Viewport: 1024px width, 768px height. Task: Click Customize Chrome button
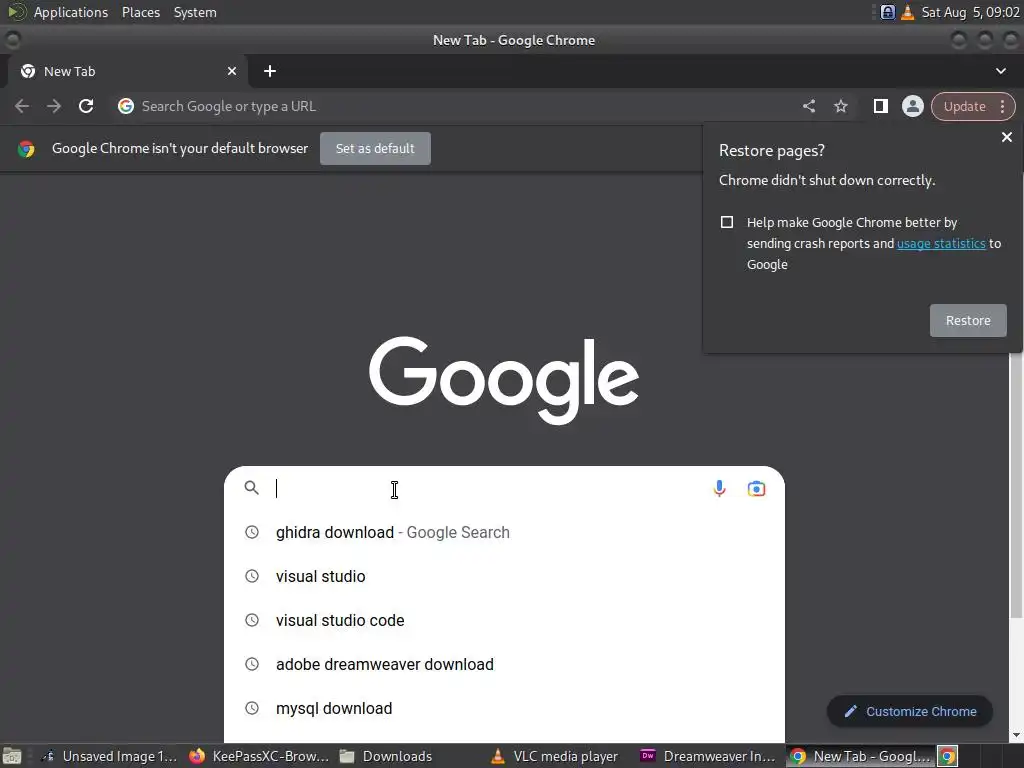[910, 712]
